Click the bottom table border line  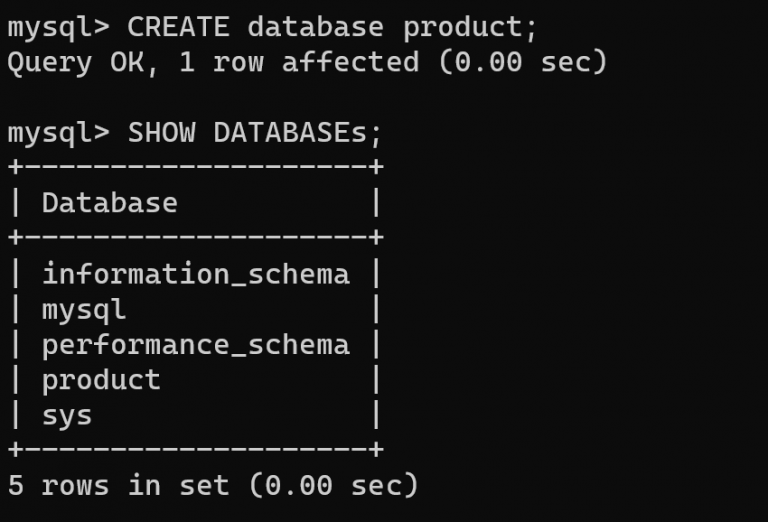tap(195, 449)
